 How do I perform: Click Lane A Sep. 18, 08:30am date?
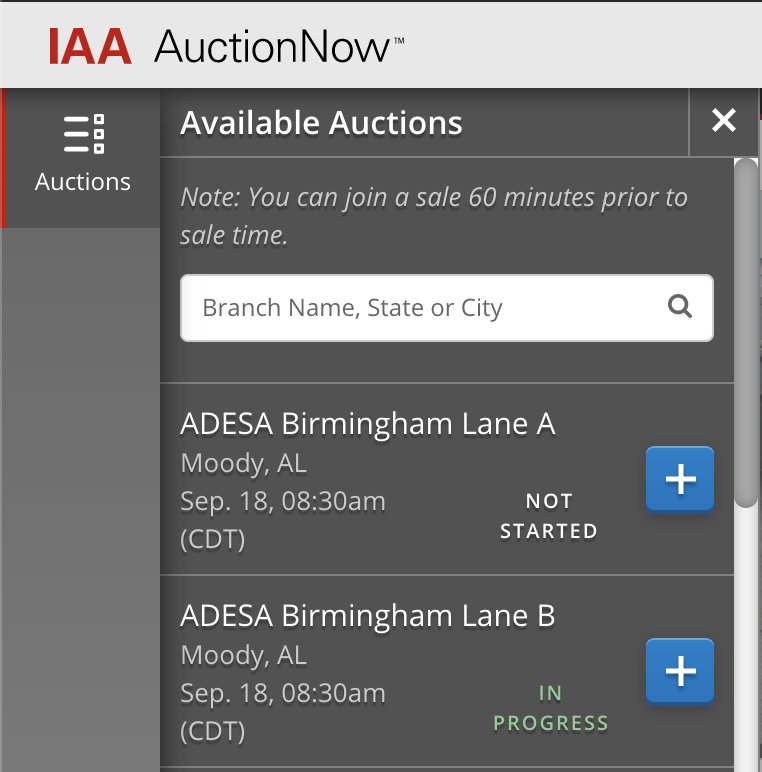pos(283,501)
